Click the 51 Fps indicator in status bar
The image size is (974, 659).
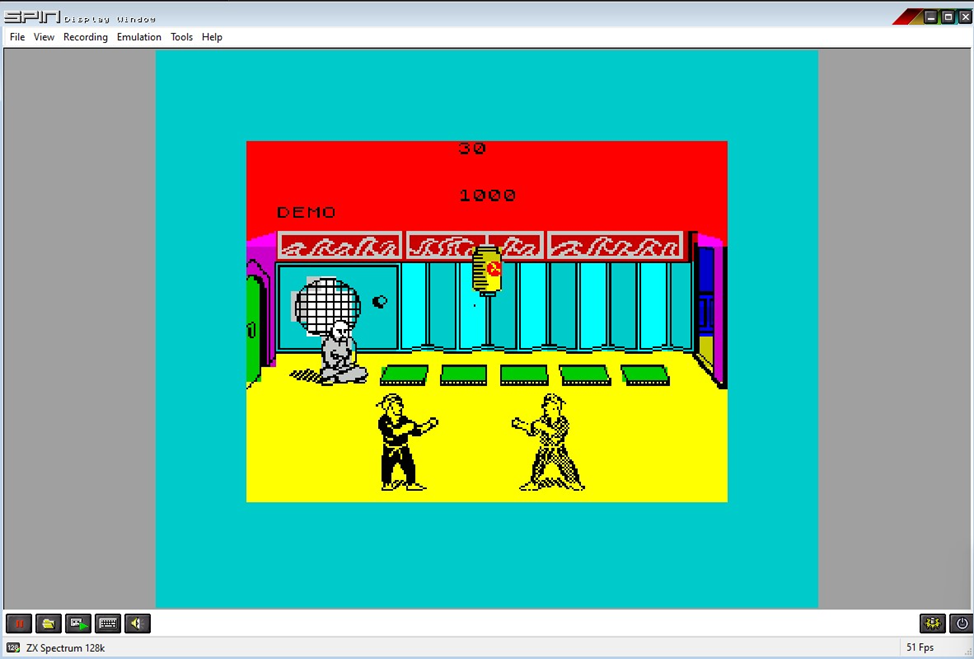[x=920, y=648]
